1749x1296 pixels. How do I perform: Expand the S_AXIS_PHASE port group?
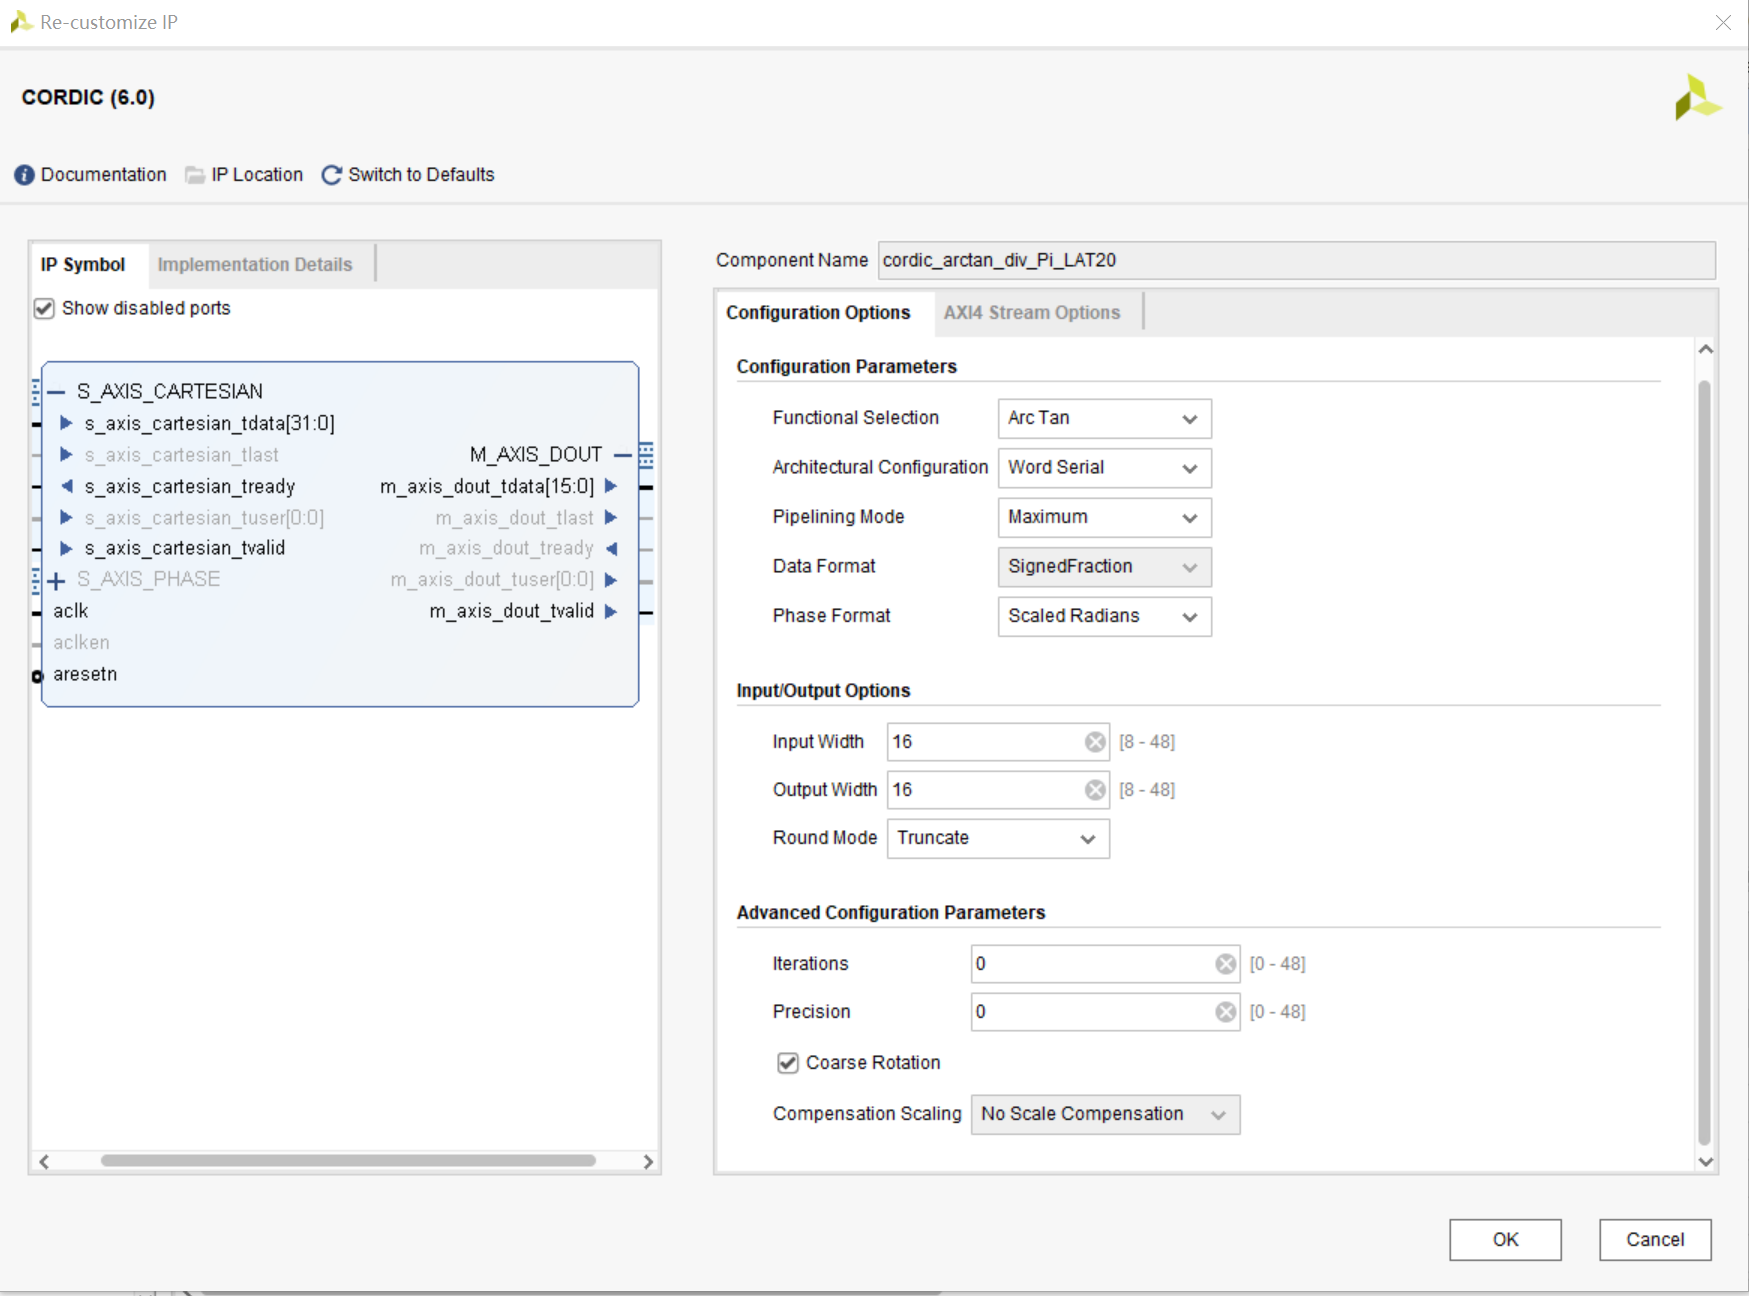57,580
